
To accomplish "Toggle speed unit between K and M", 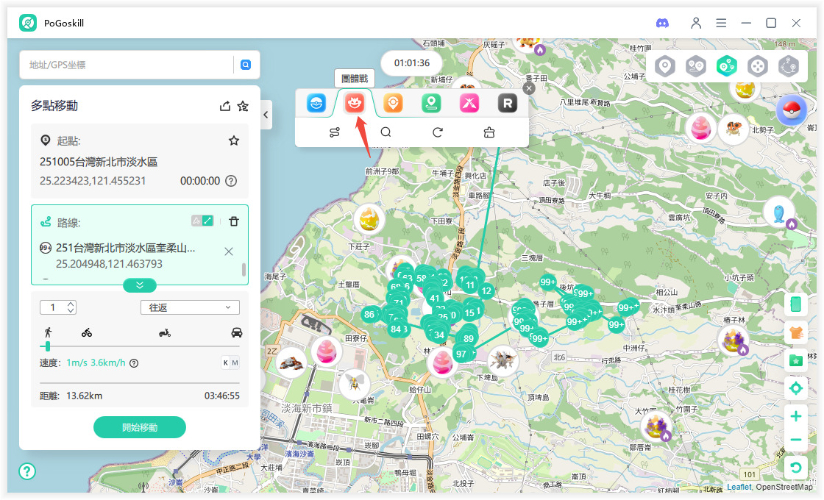I will [230, 363].
